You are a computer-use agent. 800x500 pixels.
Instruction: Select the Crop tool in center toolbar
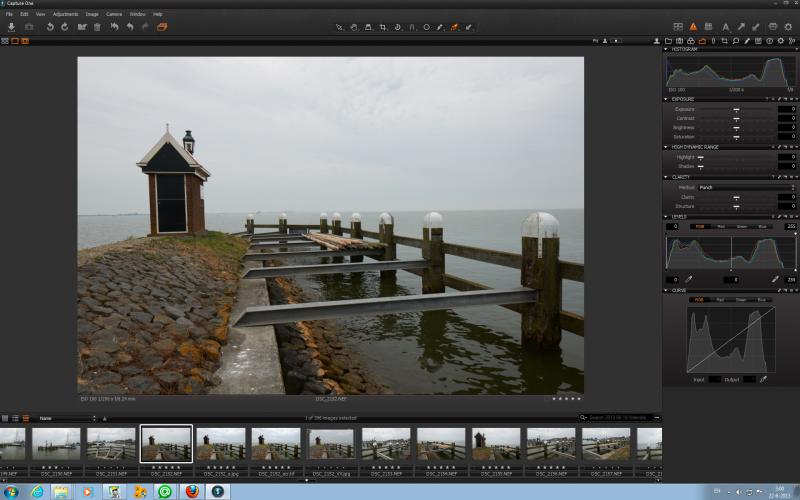point(383,27)
